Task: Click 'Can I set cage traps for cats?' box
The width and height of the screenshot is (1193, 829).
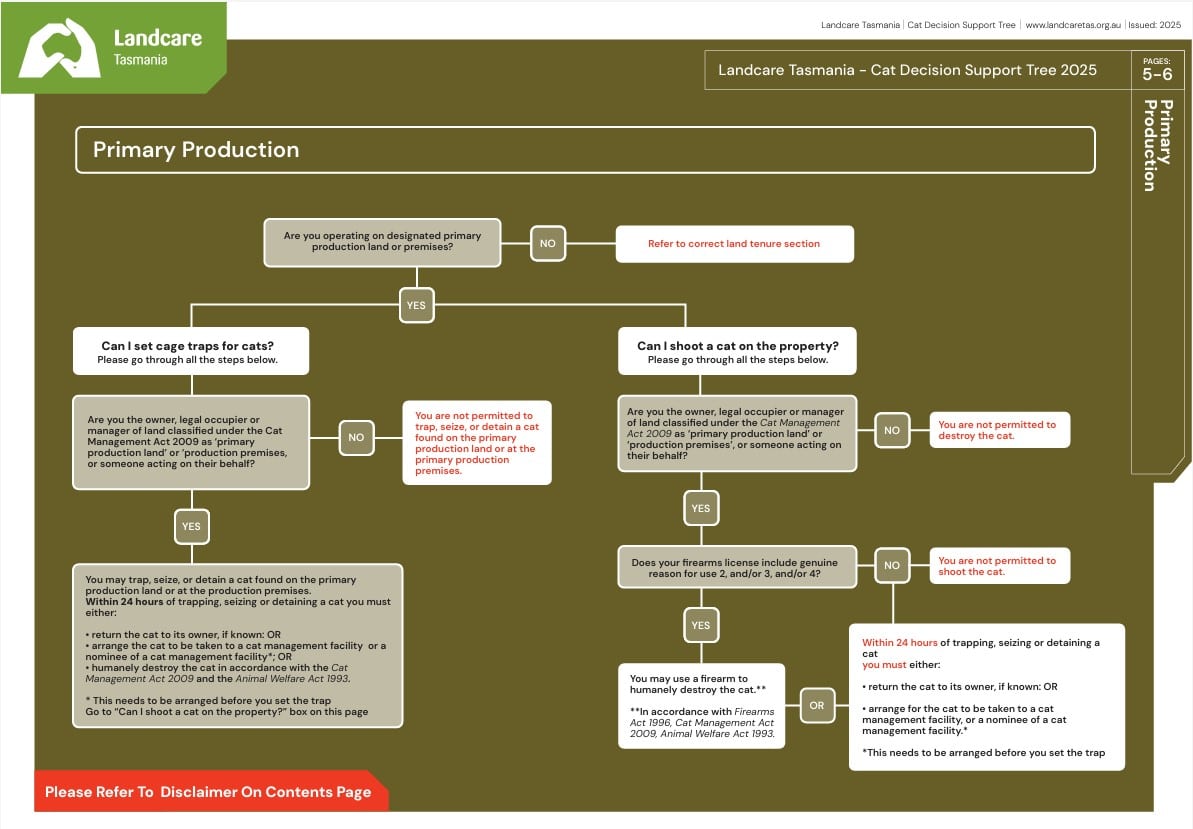Action: click(x=191, y=351)
